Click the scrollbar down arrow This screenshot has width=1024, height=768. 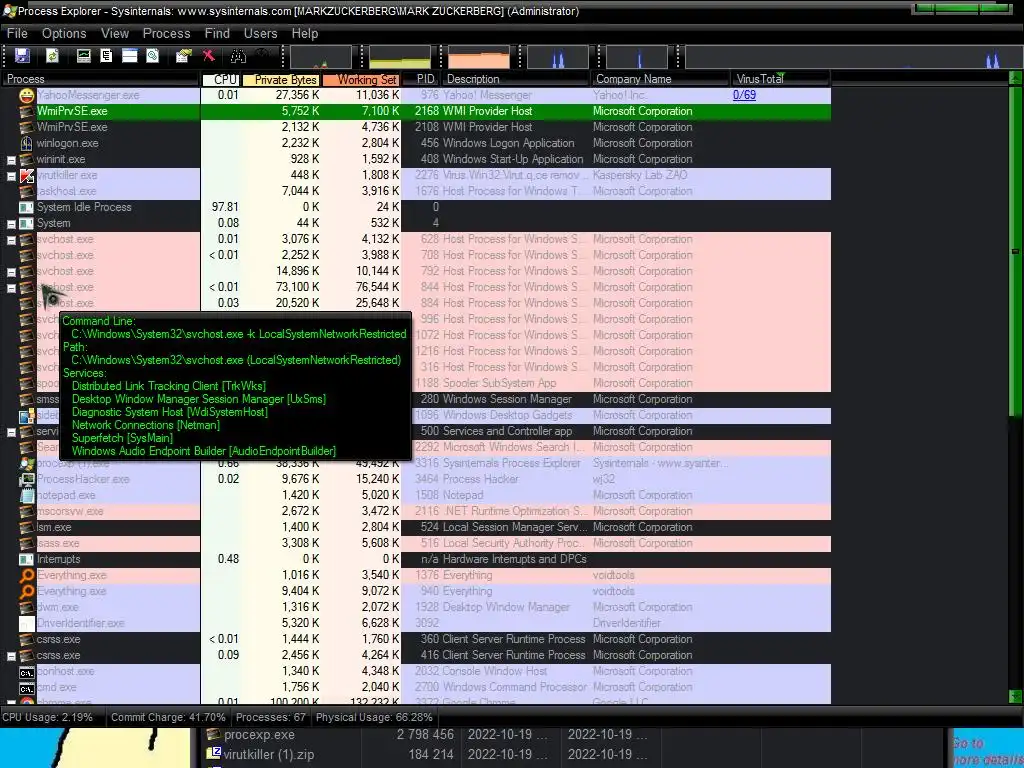point(1016,696)
